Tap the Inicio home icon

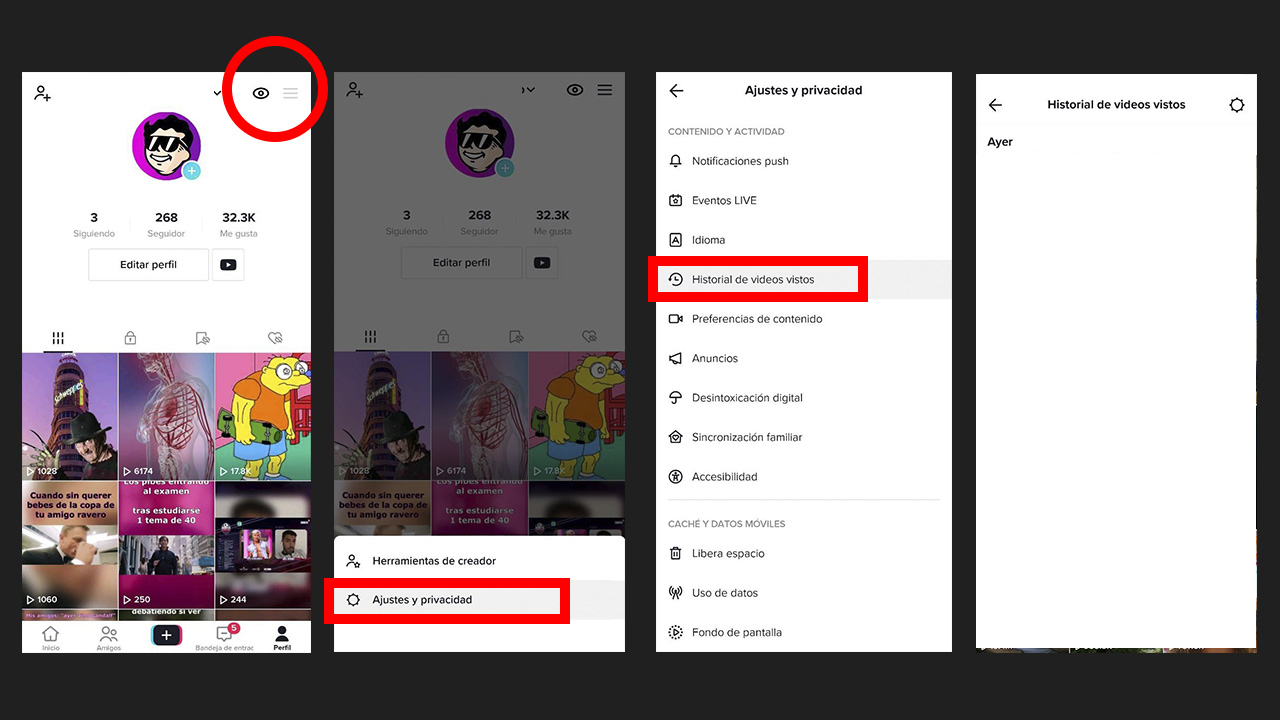[50, 635]
